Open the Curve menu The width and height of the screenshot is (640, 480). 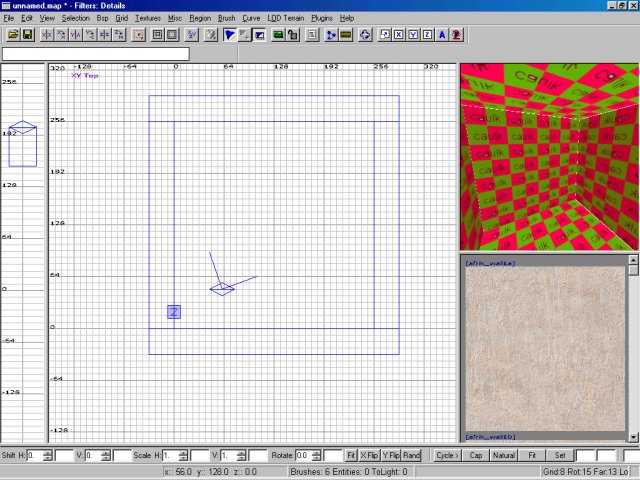point(251,18)
